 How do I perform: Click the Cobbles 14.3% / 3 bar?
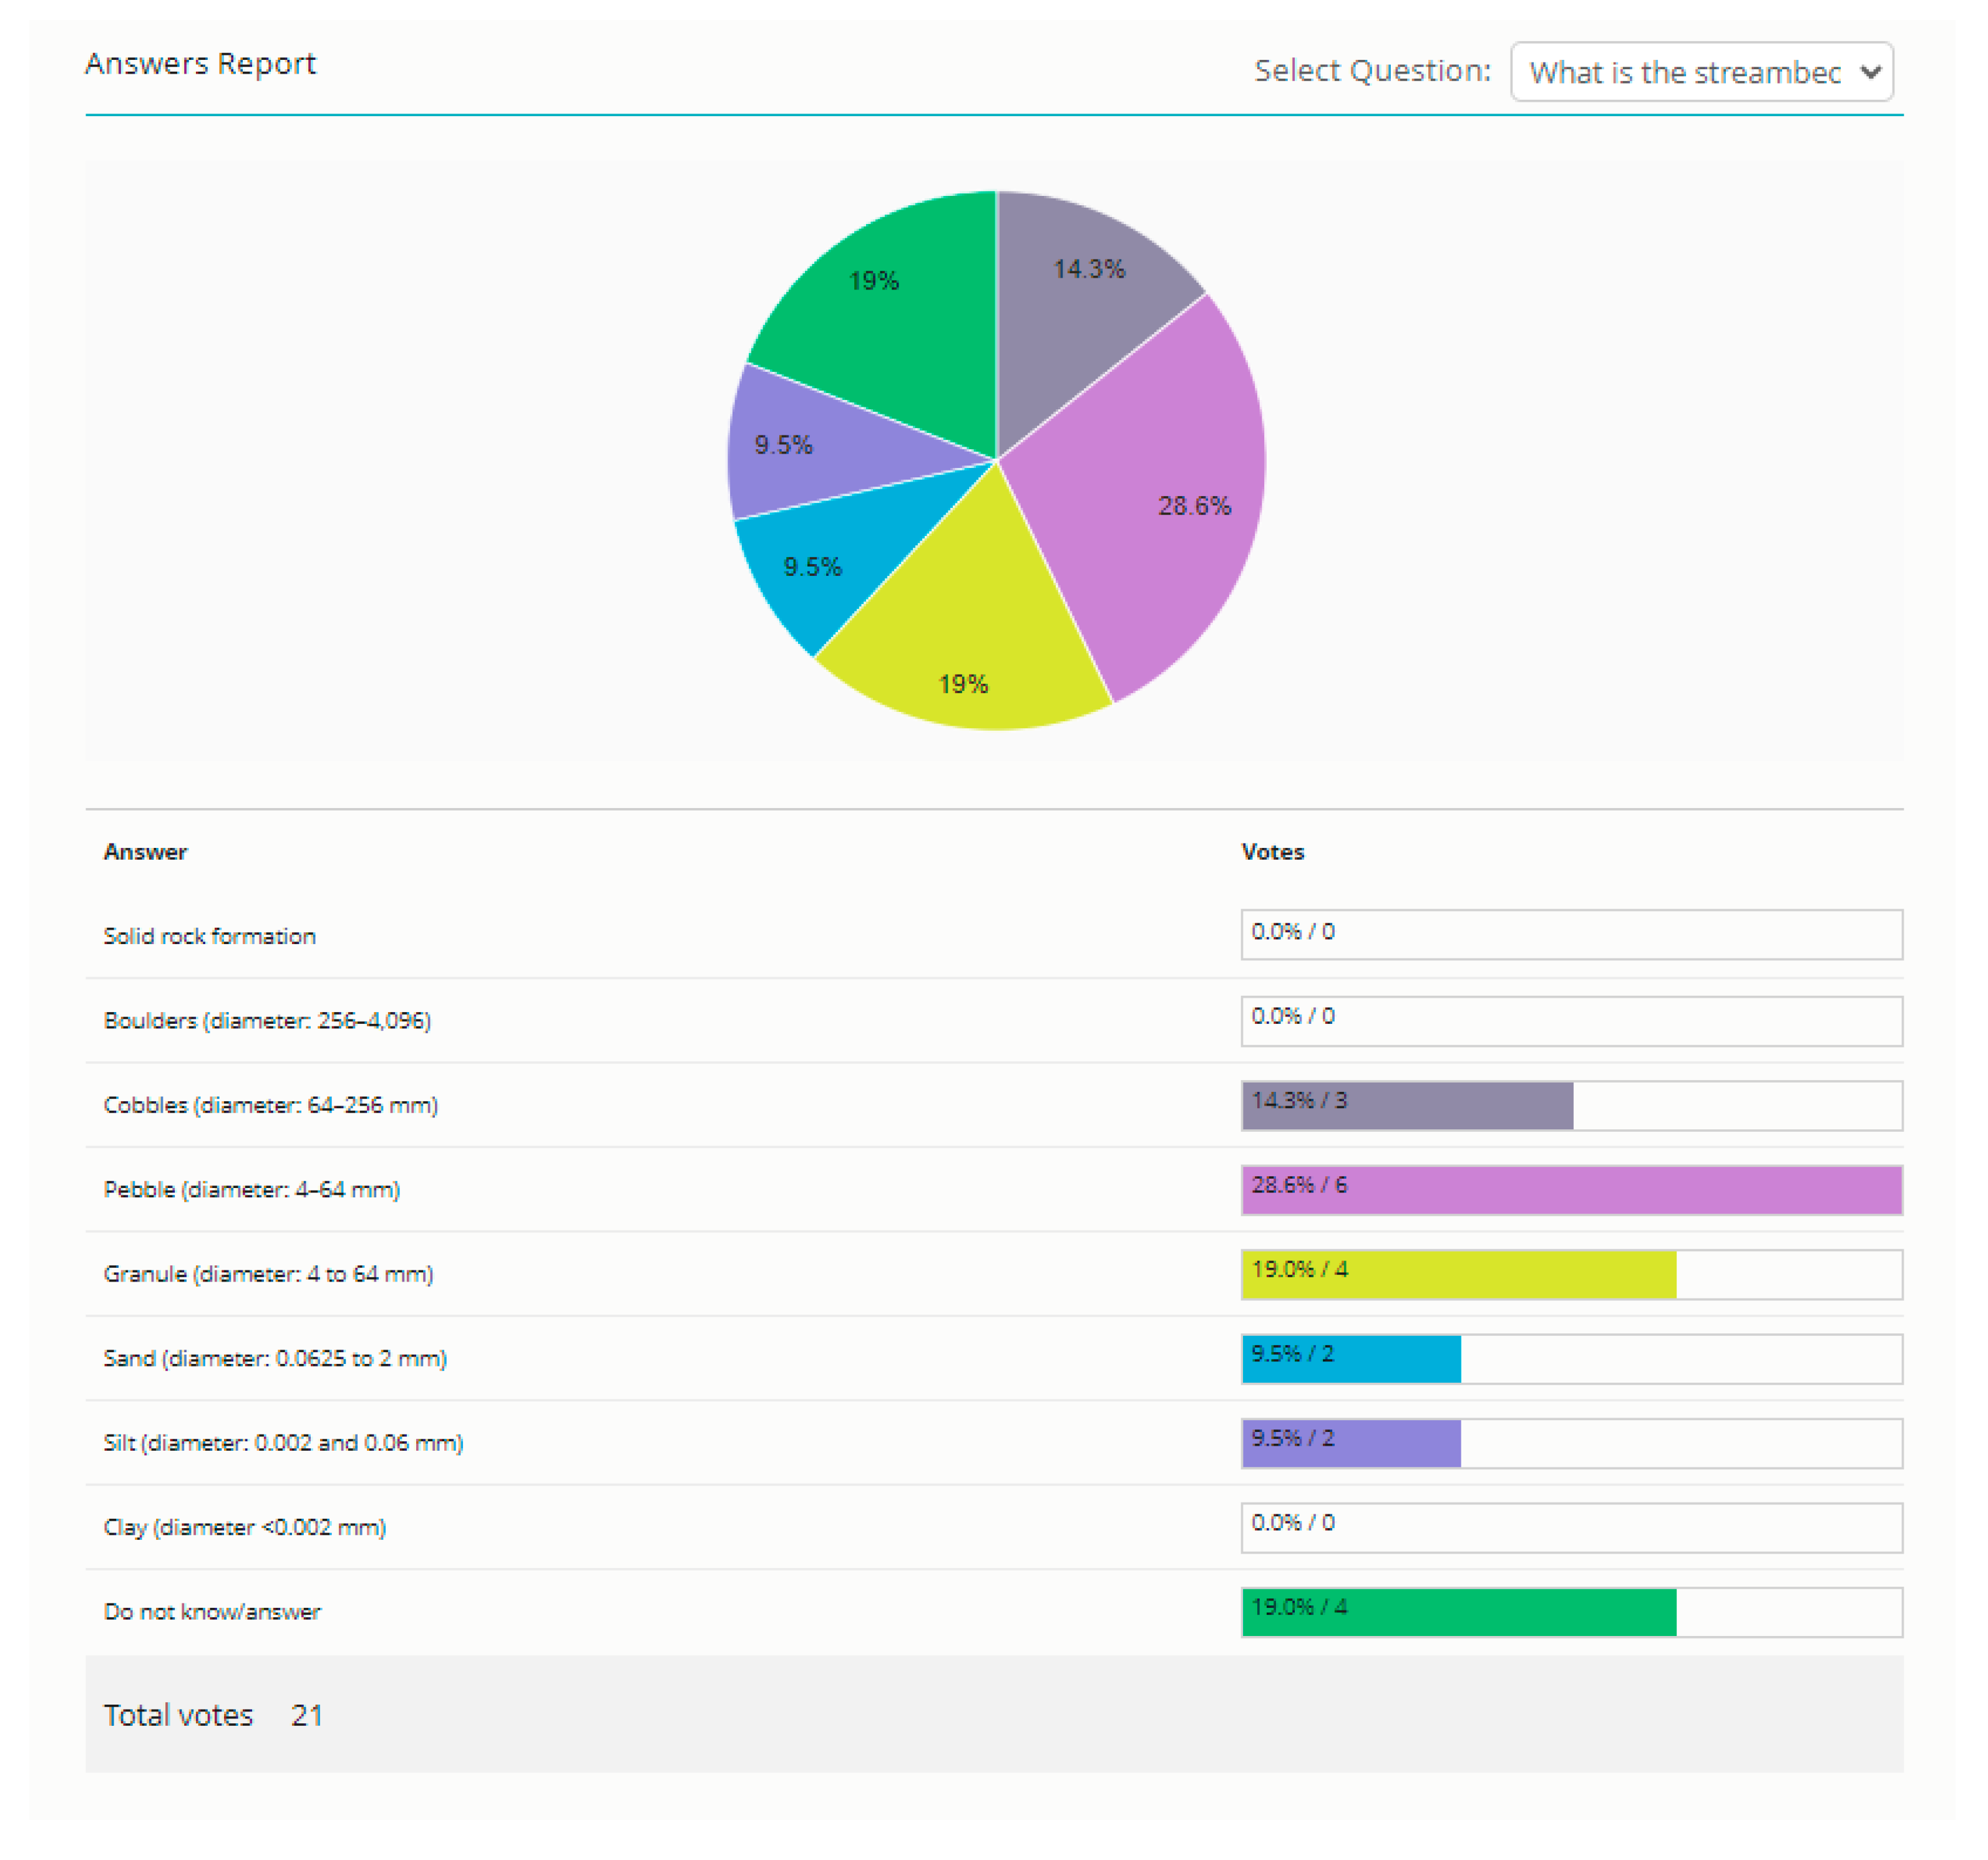tap(1407, 1106)
